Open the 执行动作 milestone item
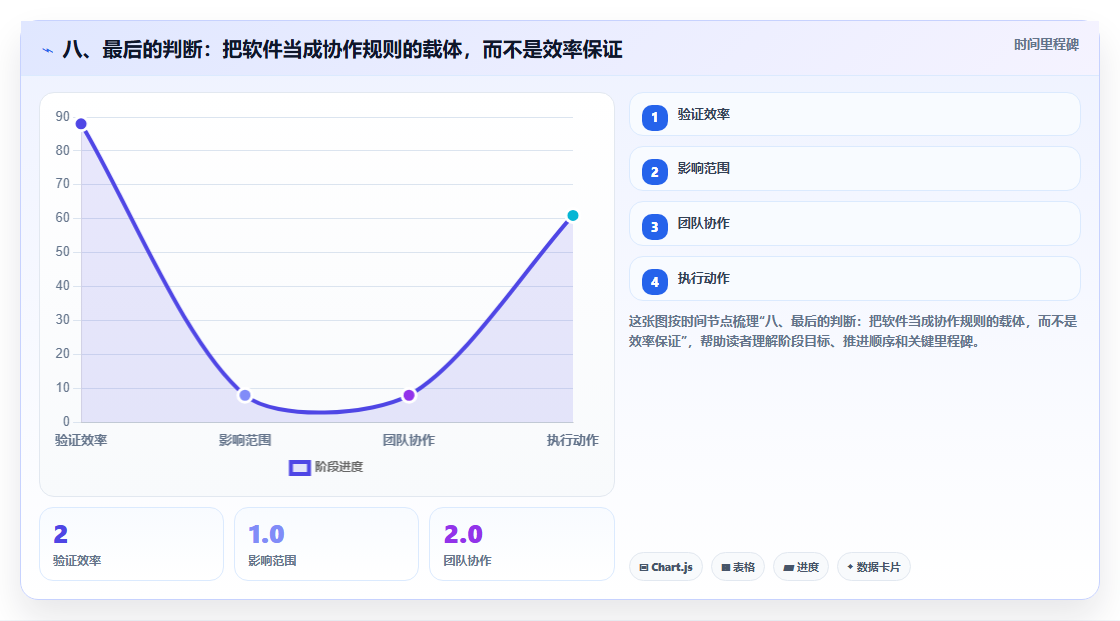Screen dimensions: 1120x621 (x=854, y=279)
